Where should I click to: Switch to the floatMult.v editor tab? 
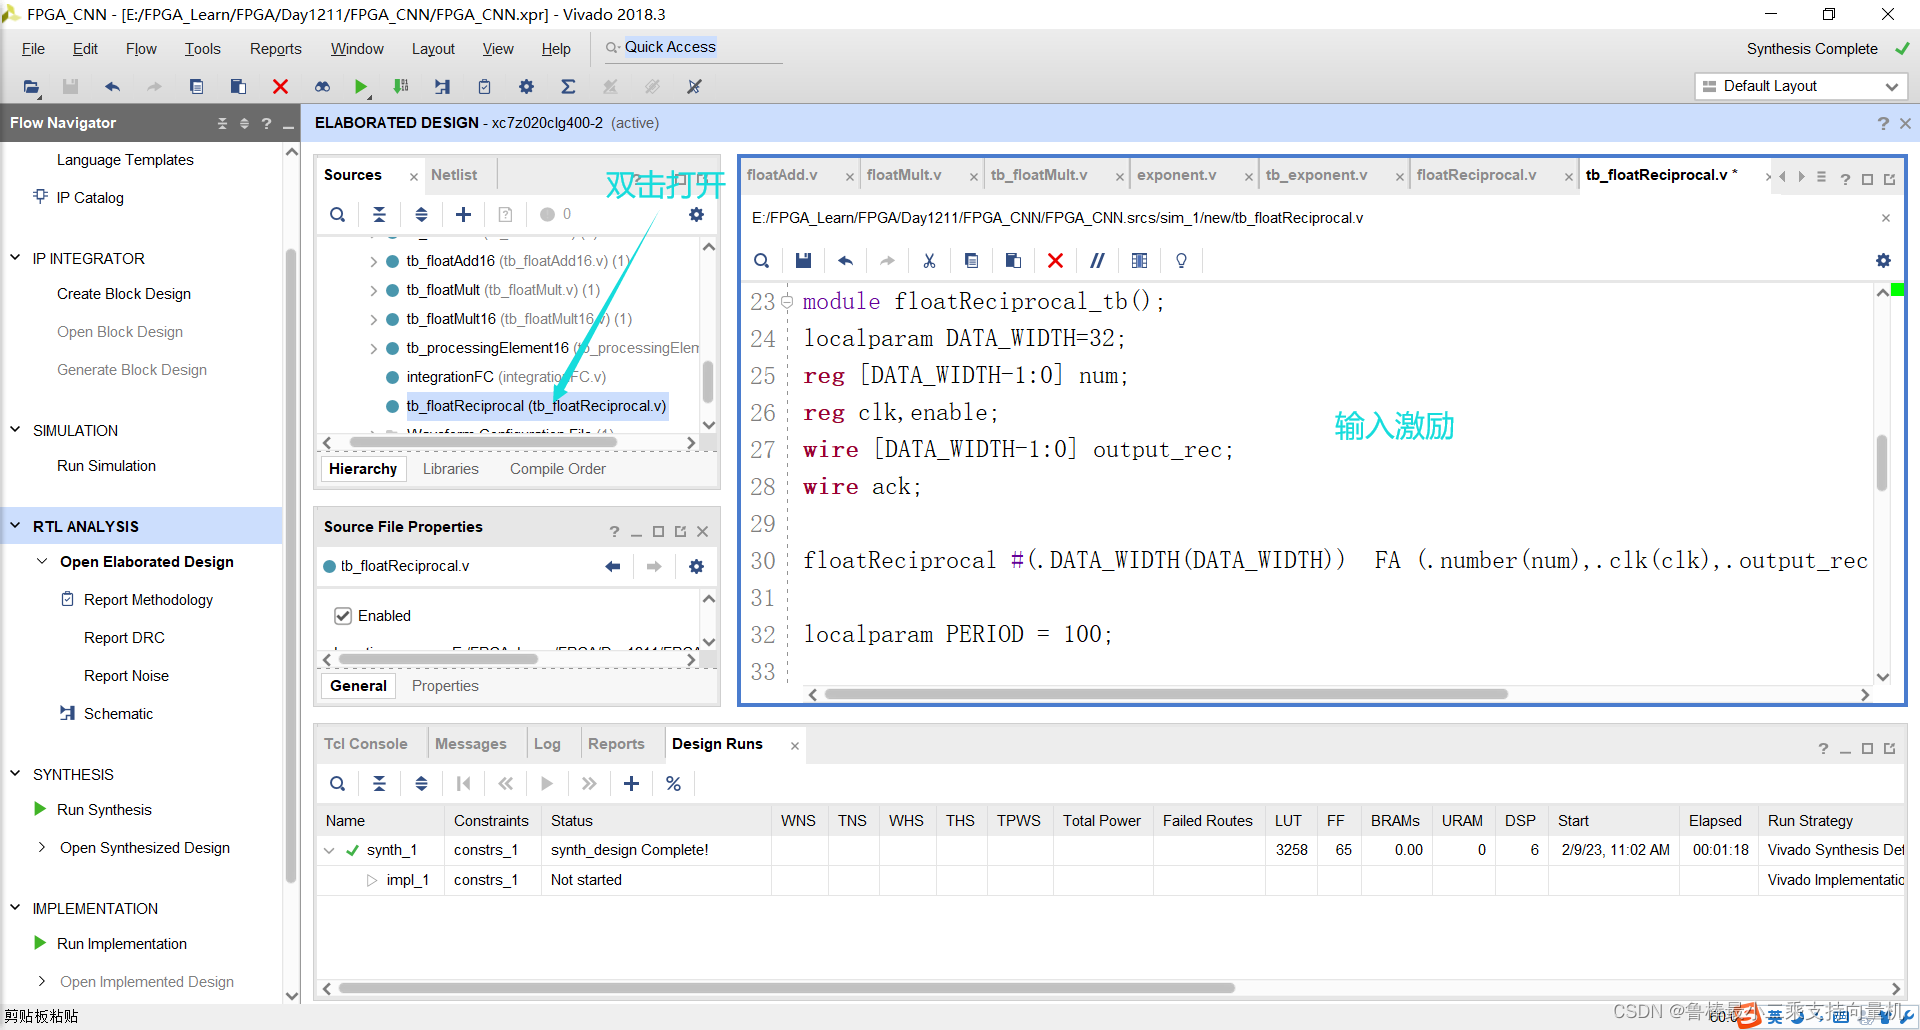(x=904, y=175)
